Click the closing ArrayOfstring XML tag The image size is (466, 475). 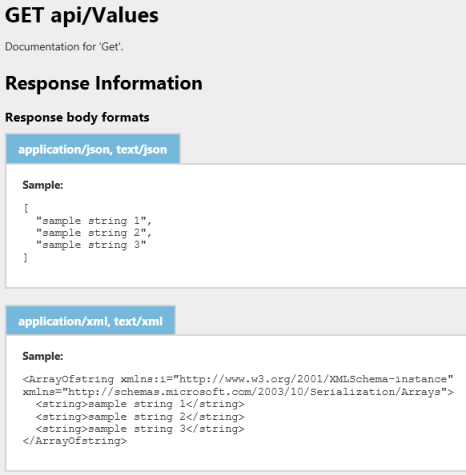coord(75,441)
